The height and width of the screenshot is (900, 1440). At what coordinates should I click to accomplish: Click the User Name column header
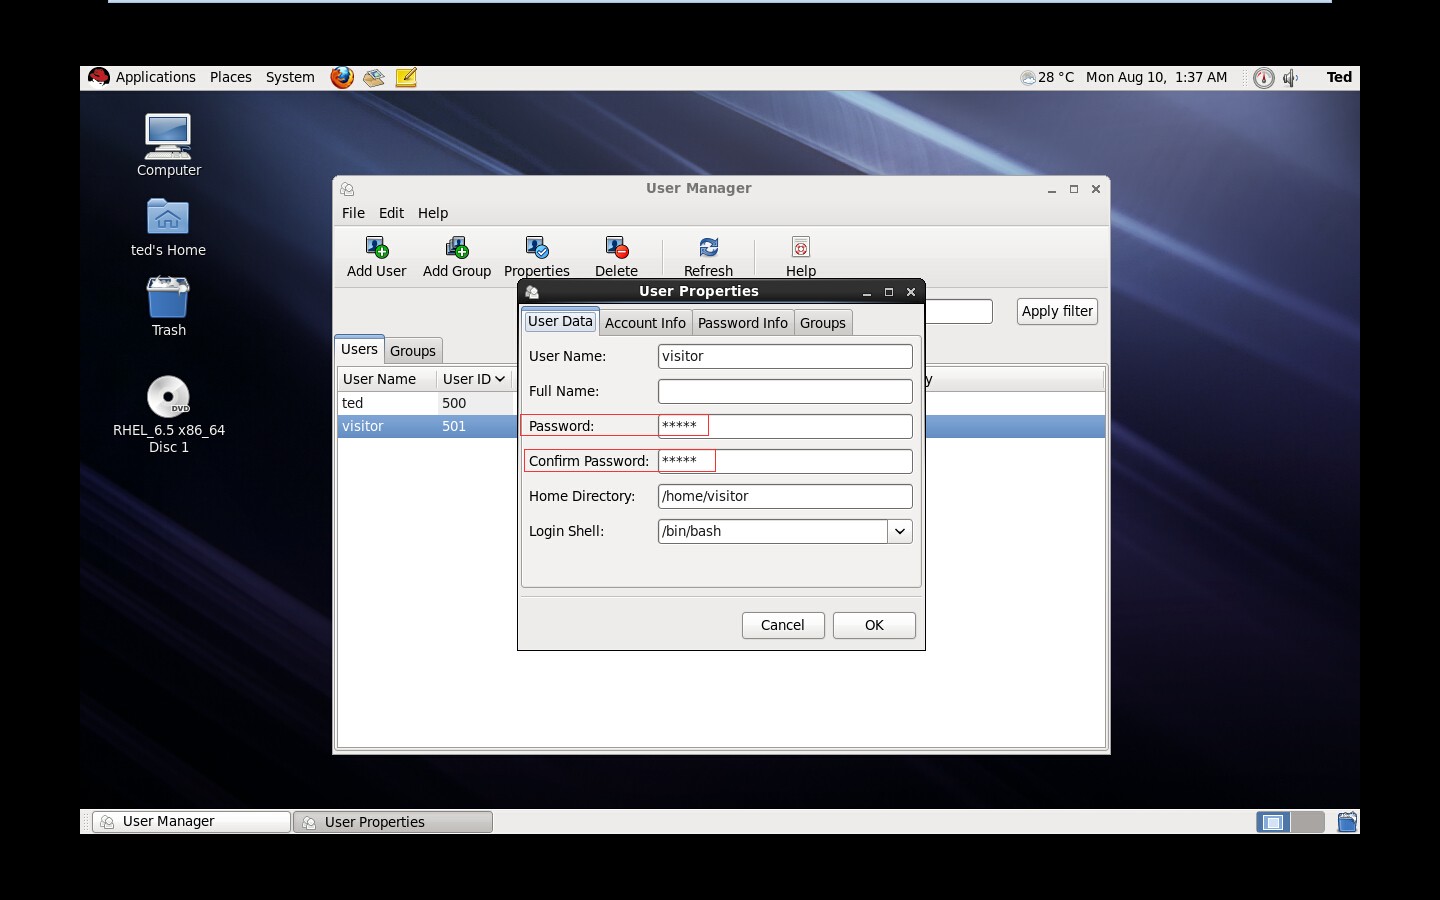tap(387, 379)
